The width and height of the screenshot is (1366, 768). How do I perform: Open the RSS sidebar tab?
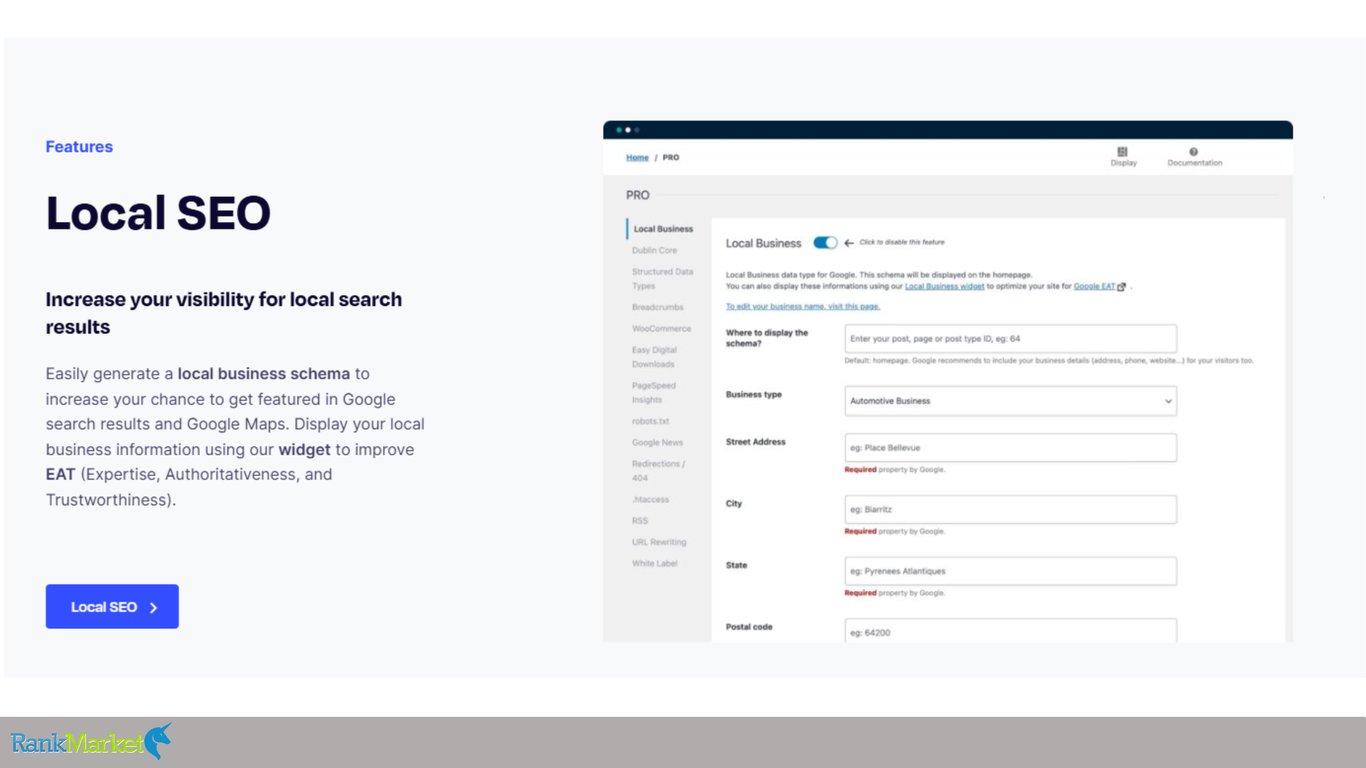point(640,521)
